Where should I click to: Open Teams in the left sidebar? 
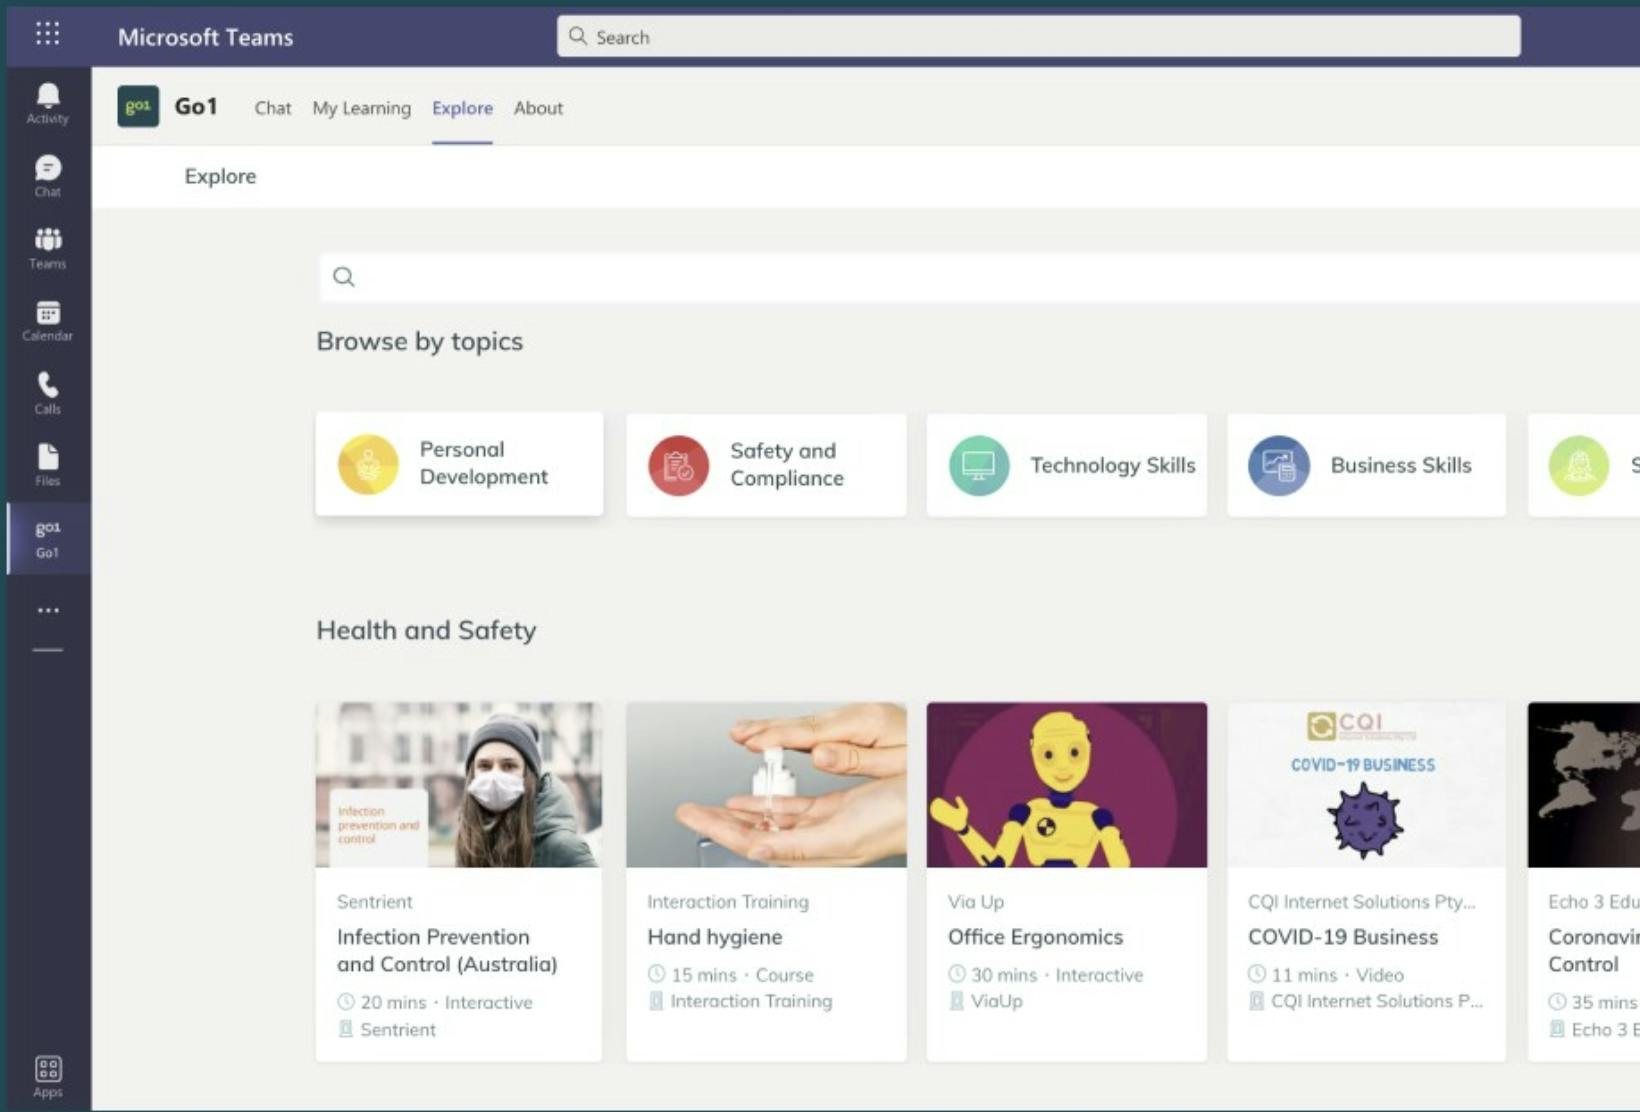[47, 248]
